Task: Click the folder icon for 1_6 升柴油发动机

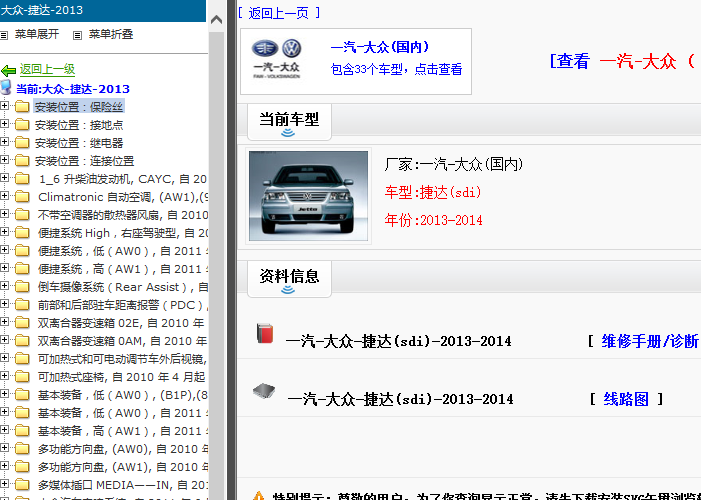Action: pyautogui.click(x=22, y=178)
